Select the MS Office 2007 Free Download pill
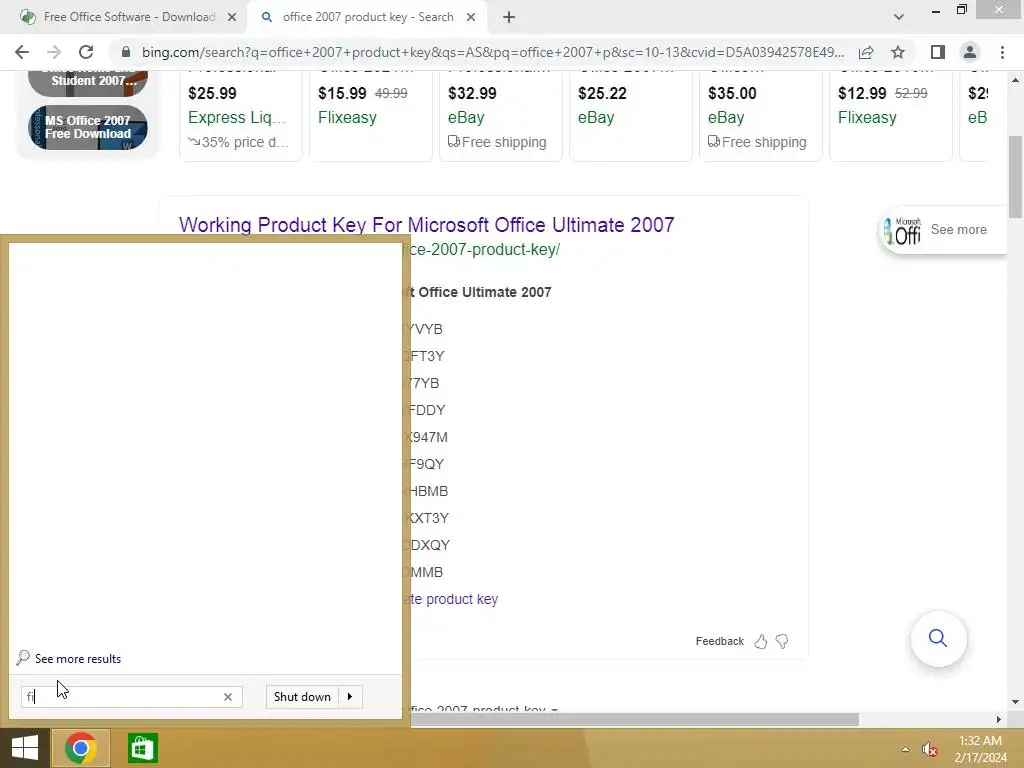The image size is (1024, 768). pos(88,127)
